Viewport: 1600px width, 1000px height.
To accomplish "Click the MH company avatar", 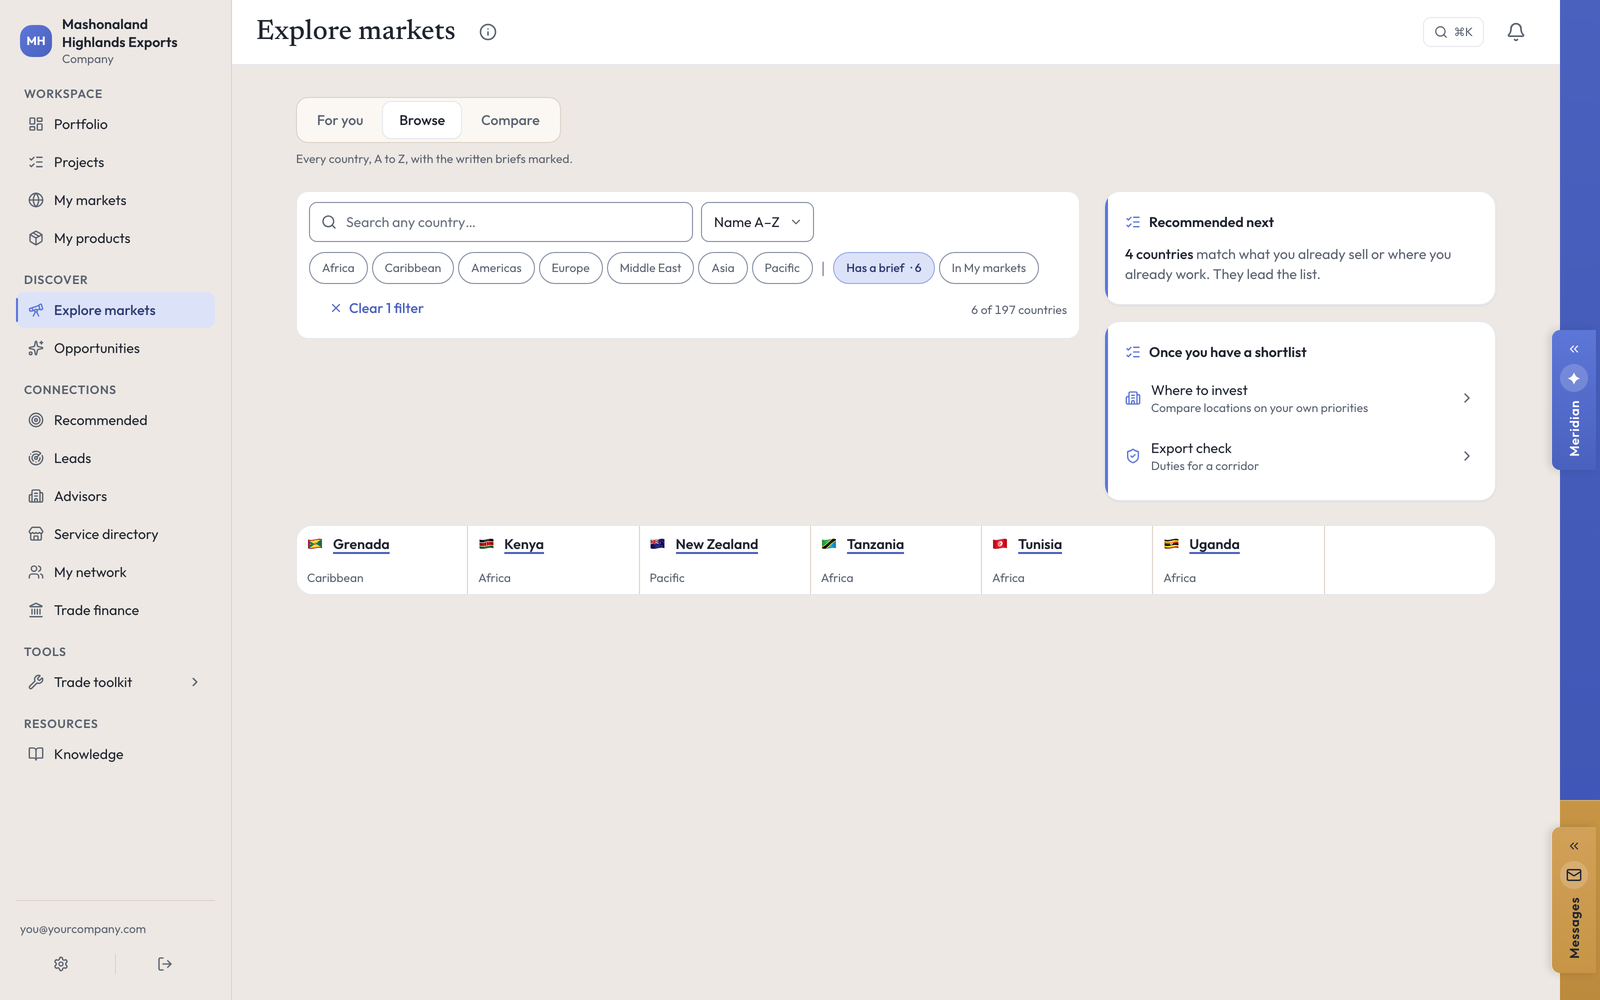I will coord(36,41).
